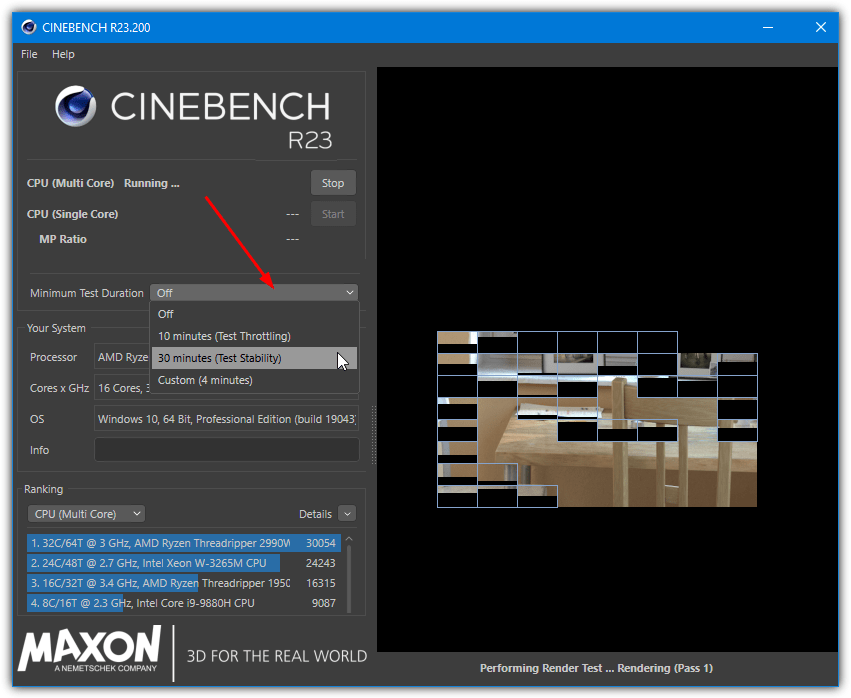Click the rendered scene preview image
Image resolution: width=851 pixels, height=698 pixels.
click(x=597, y=419)
